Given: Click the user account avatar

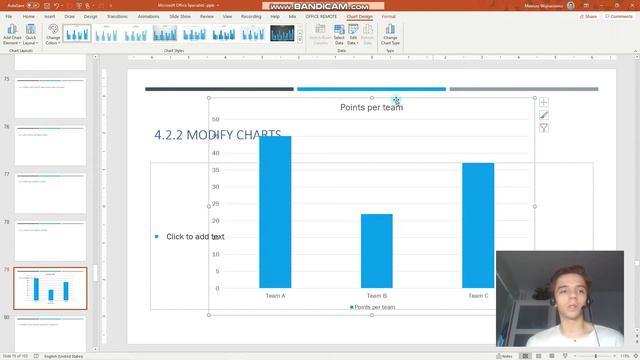Looking at the screenshot, I should pyautogui.click(x=571, y=6).
